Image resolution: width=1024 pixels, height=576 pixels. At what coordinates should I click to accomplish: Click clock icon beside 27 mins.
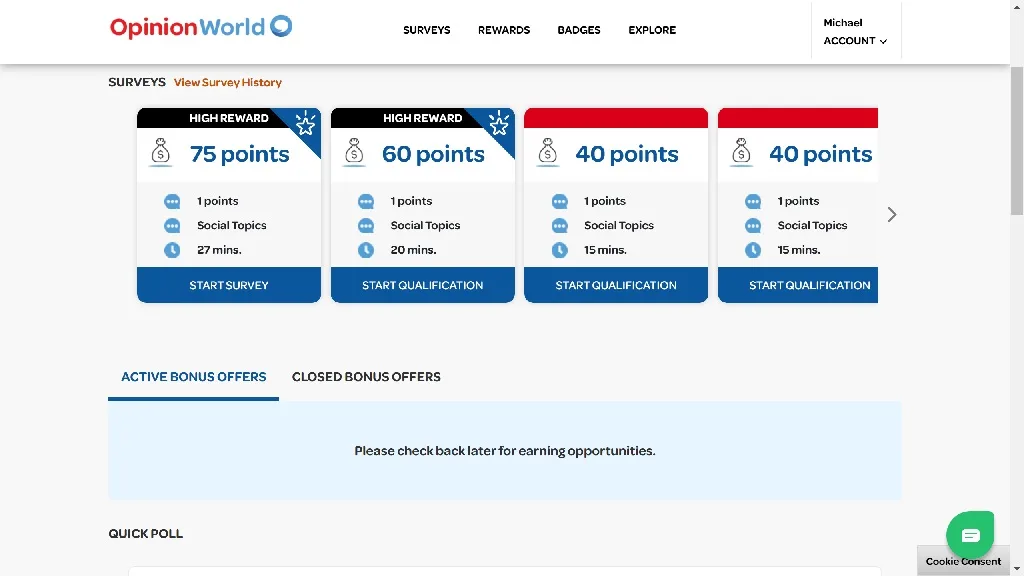coord(172,250)
